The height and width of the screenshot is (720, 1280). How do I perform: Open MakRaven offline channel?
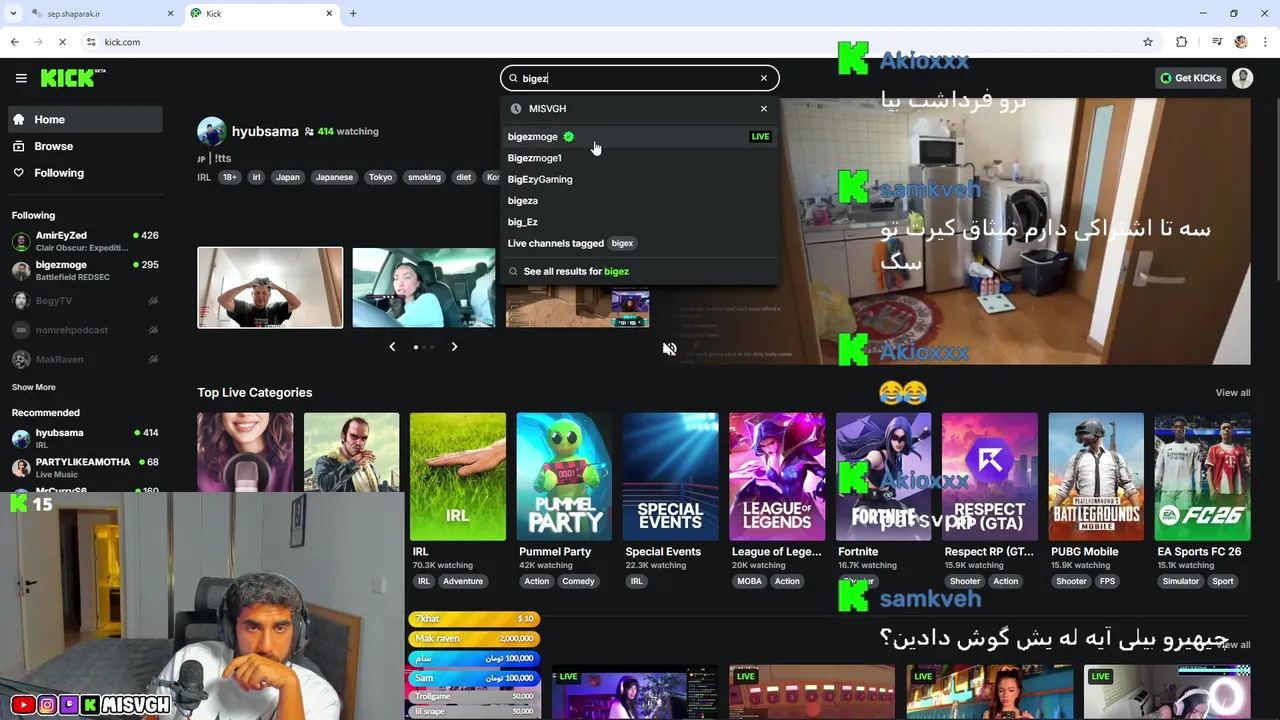click(85, 359)
